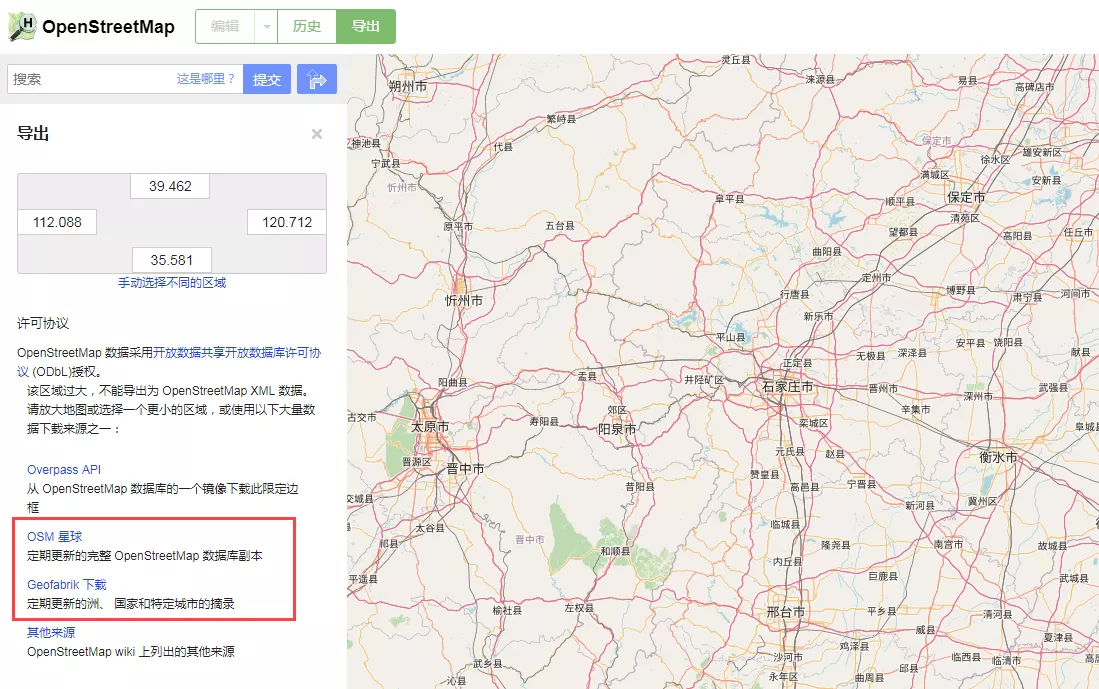Click the OpenStreetMap magnifier logo icon
Image resolution: width=1099 pixels, height=689 pixels.
22,27
